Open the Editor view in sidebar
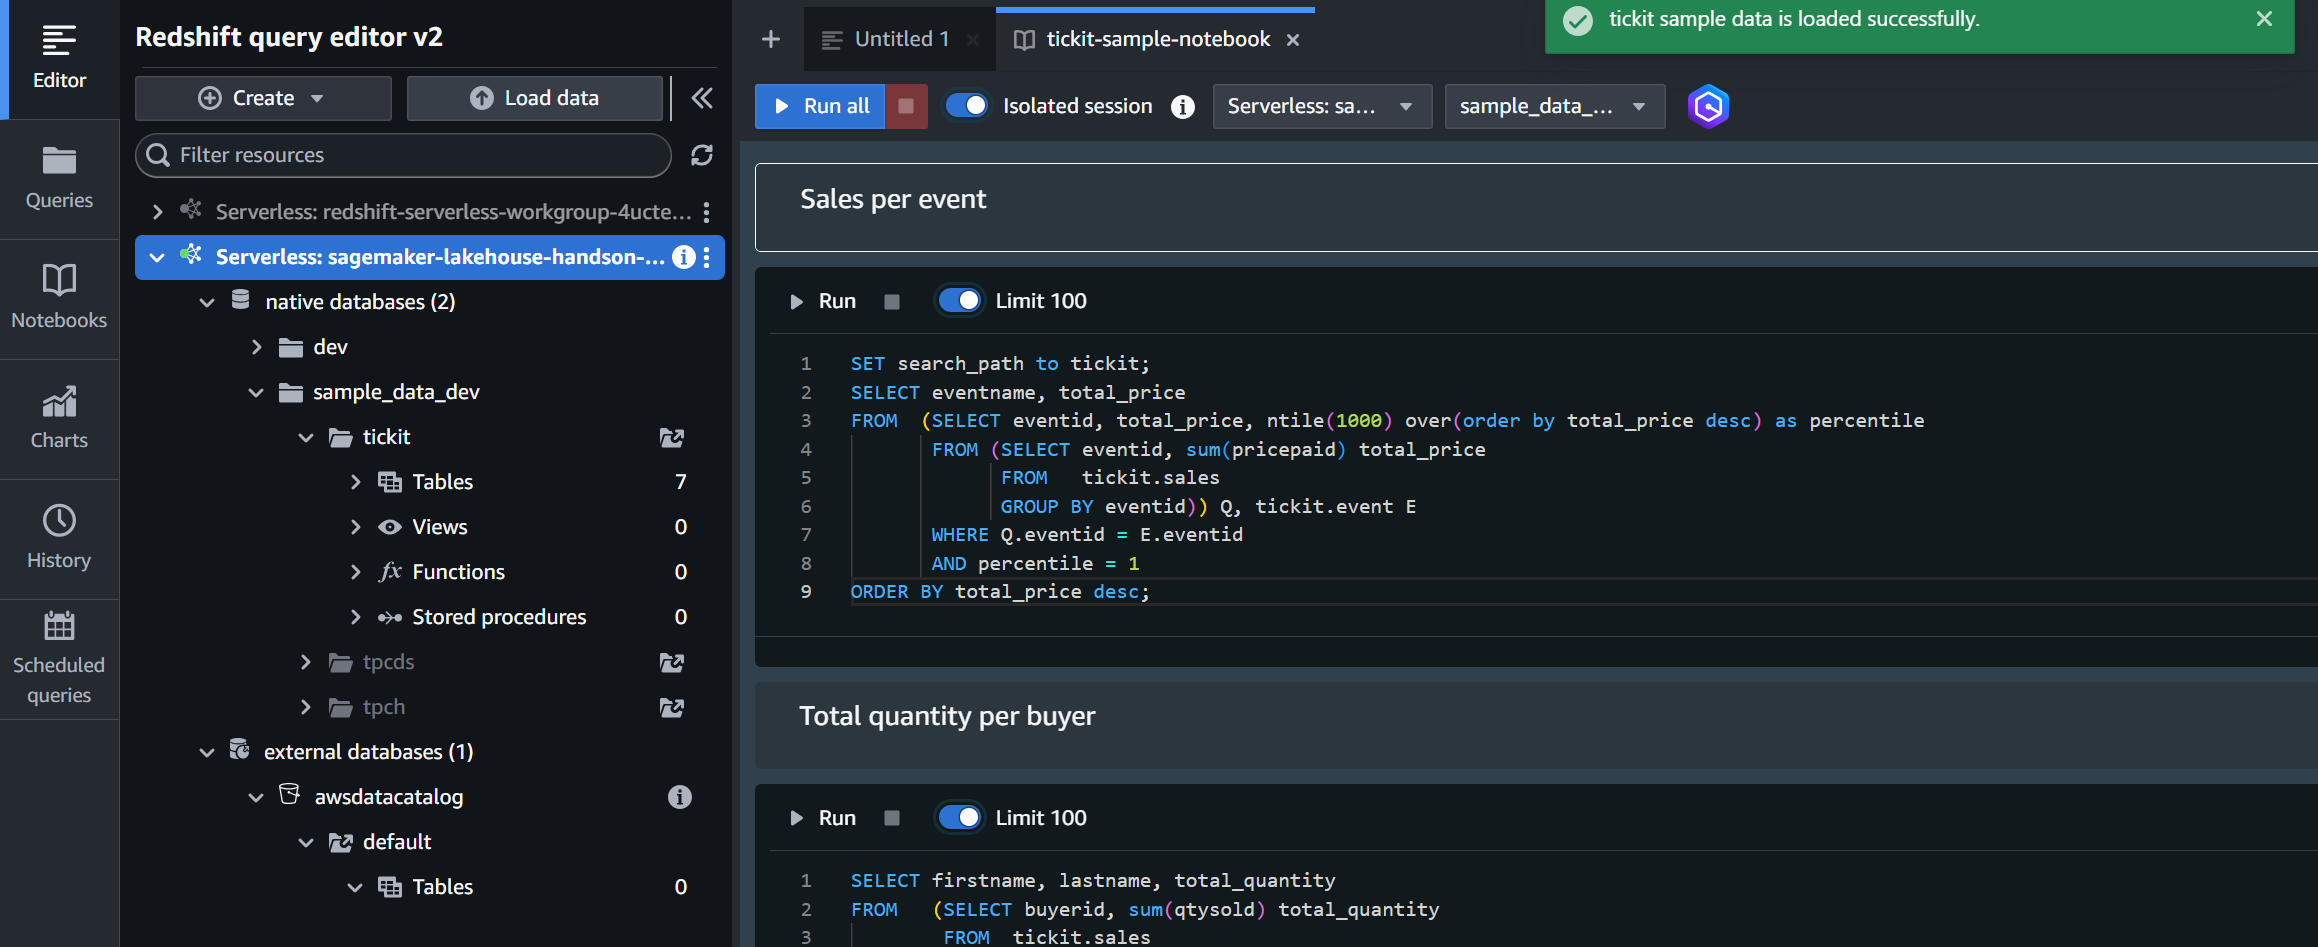The height and width of the screenshot is (947, 2318). [x=59, y=59]
